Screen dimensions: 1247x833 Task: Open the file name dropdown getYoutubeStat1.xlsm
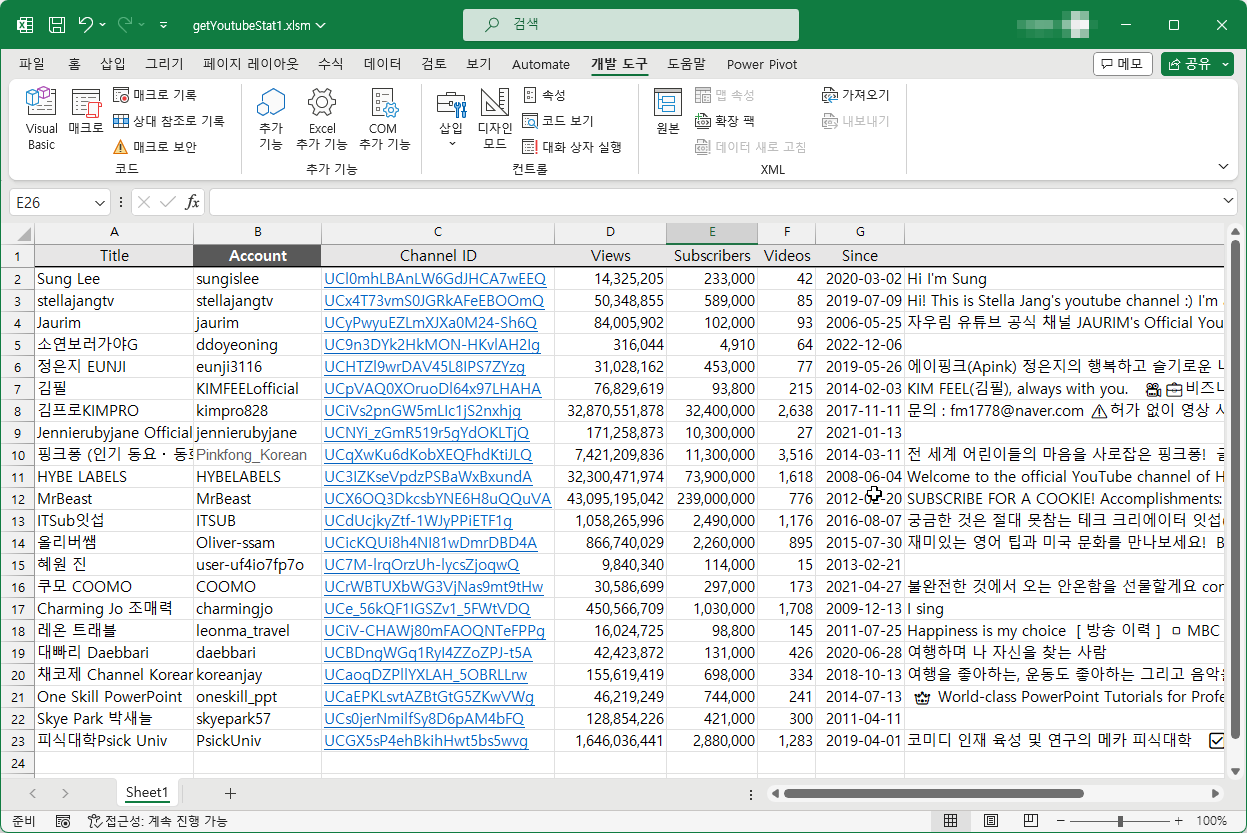click(259, 25)
